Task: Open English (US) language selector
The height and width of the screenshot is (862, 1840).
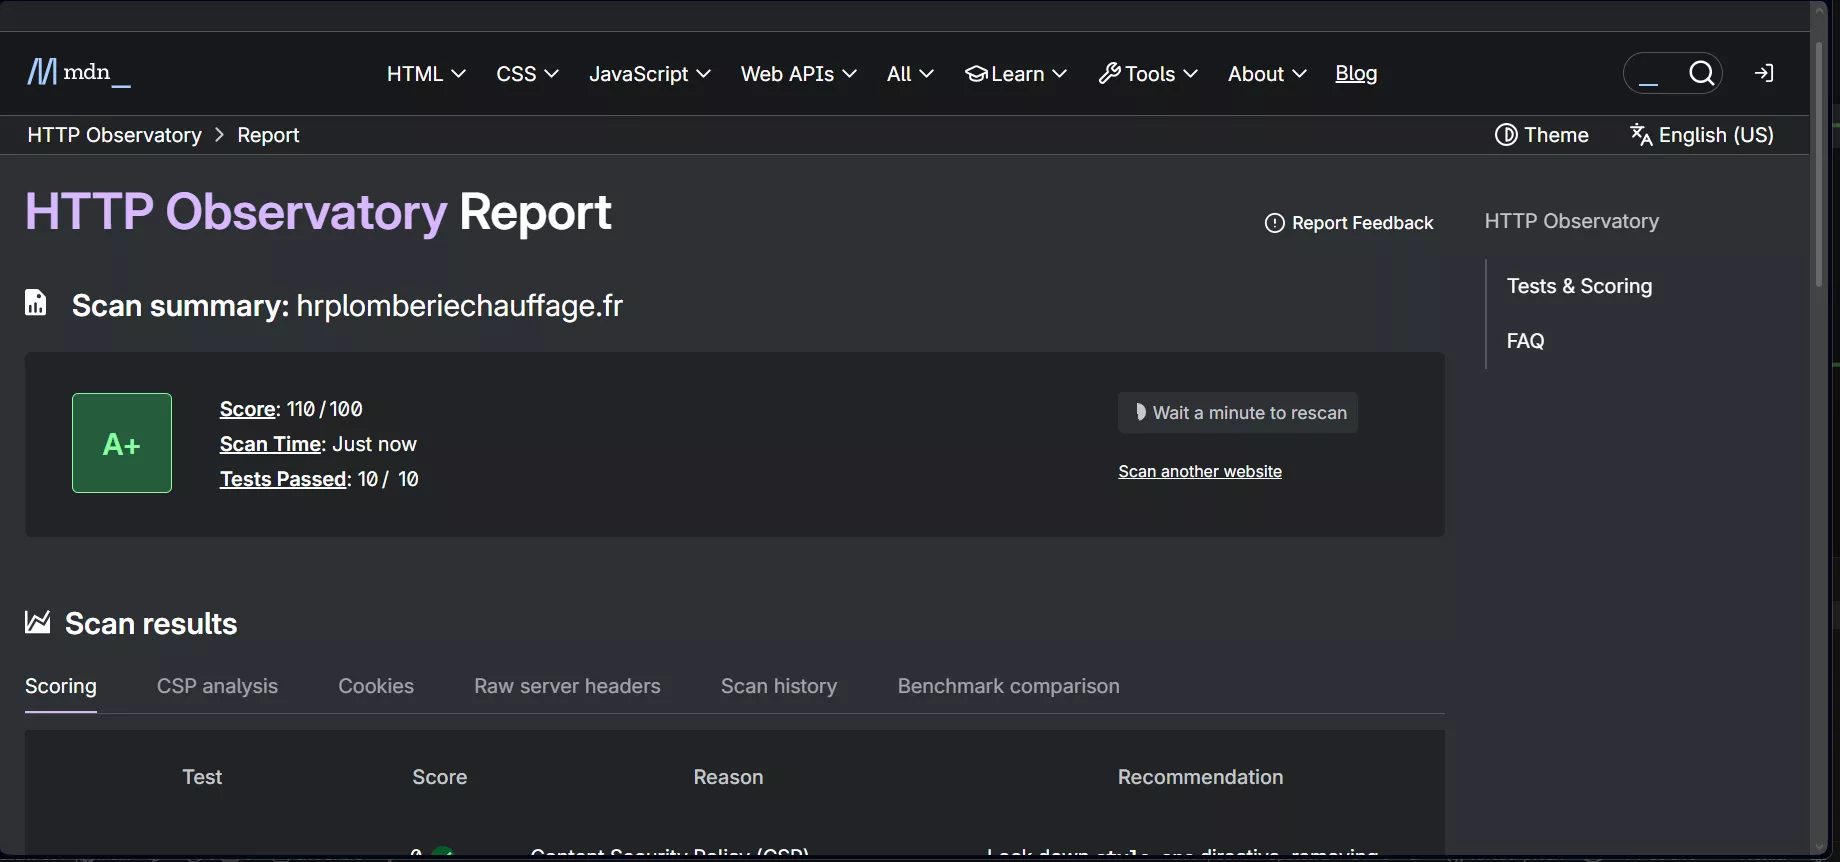Action: pos(1702,135)
